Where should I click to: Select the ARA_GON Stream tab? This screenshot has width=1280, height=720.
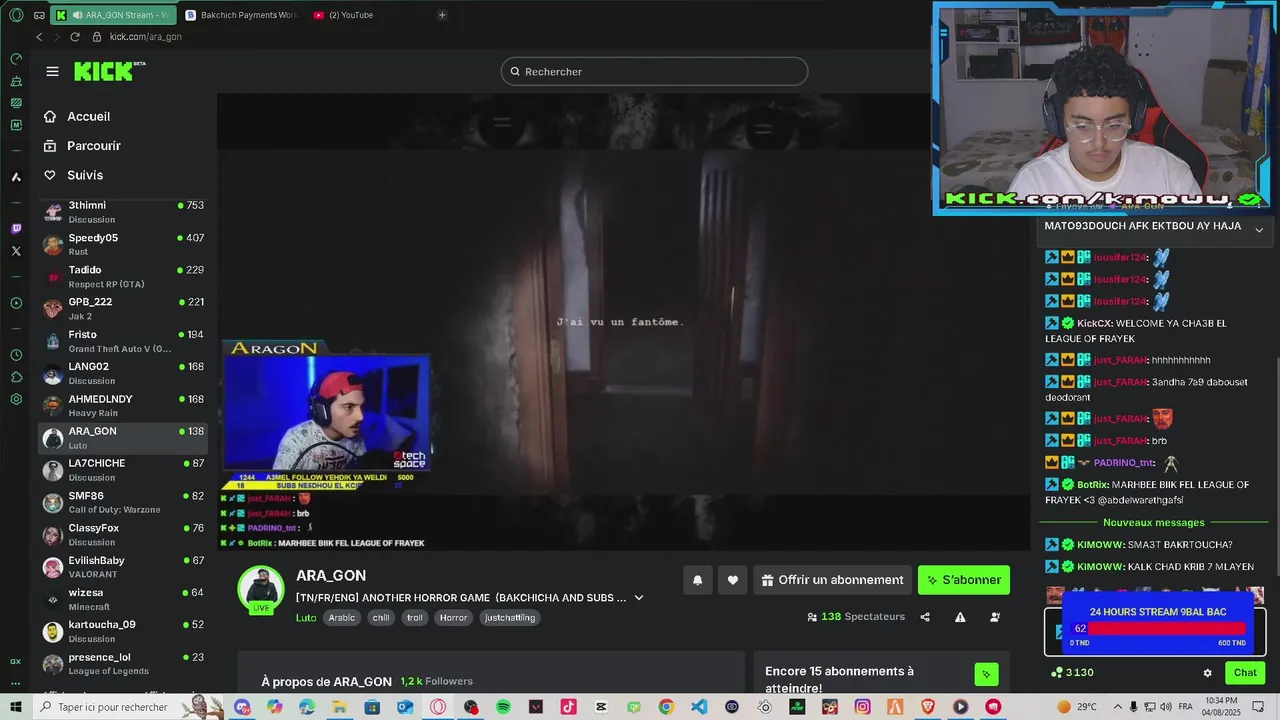click(113, 15)
